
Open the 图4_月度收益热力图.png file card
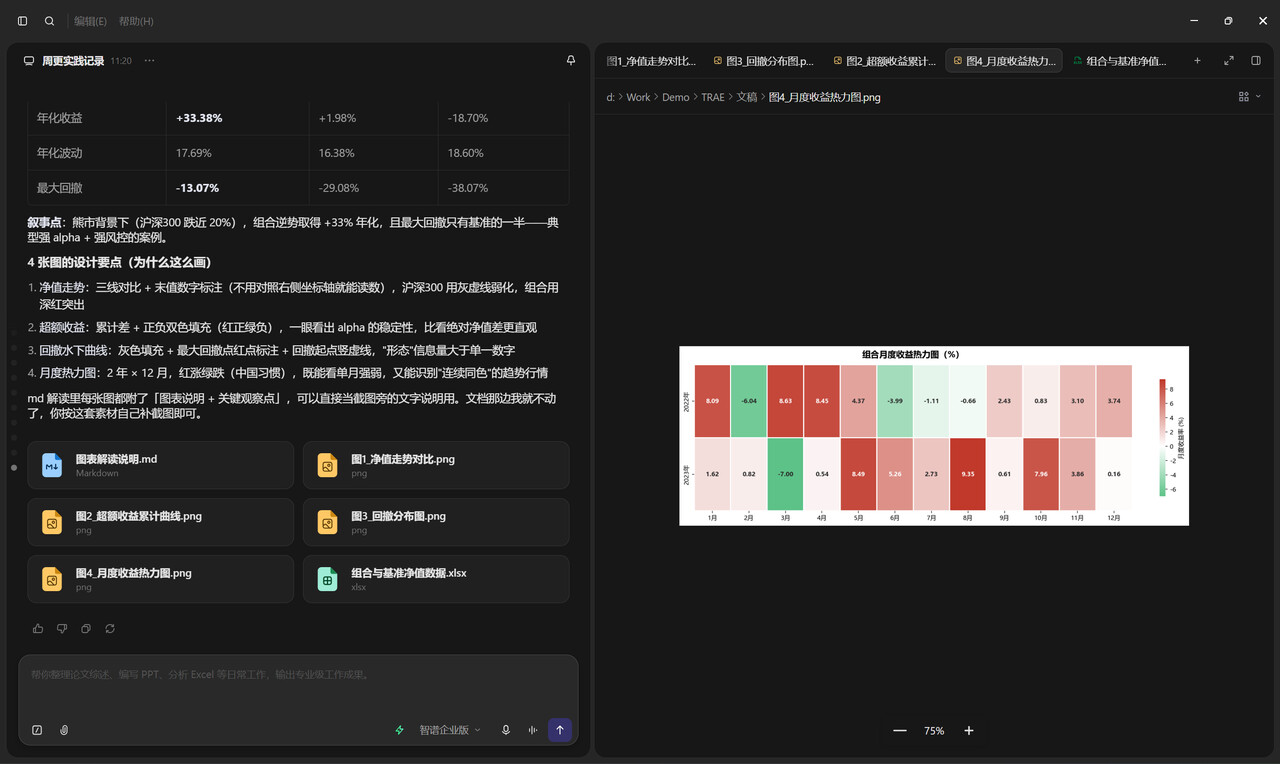[161, 580]
